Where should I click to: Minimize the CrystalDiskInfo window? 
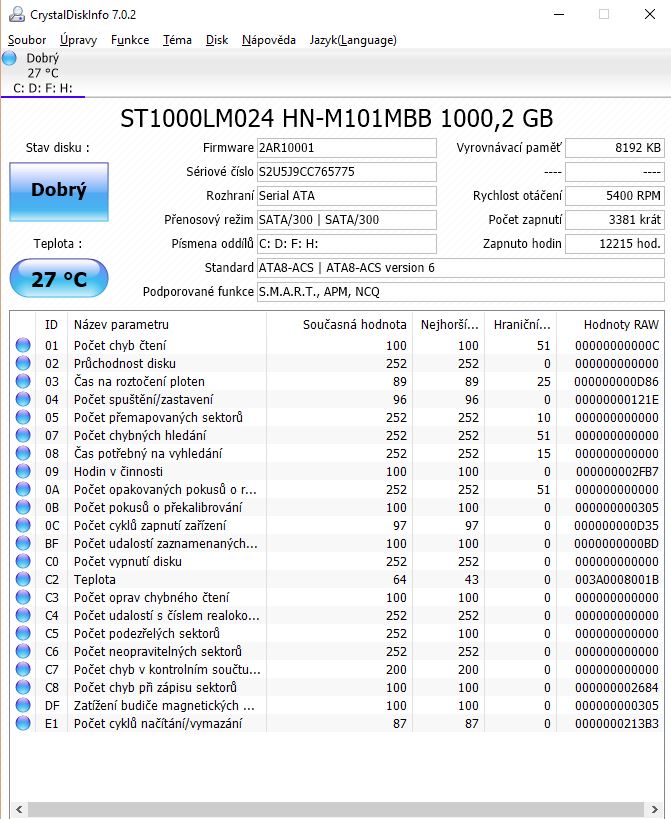[x=559, y=14]
